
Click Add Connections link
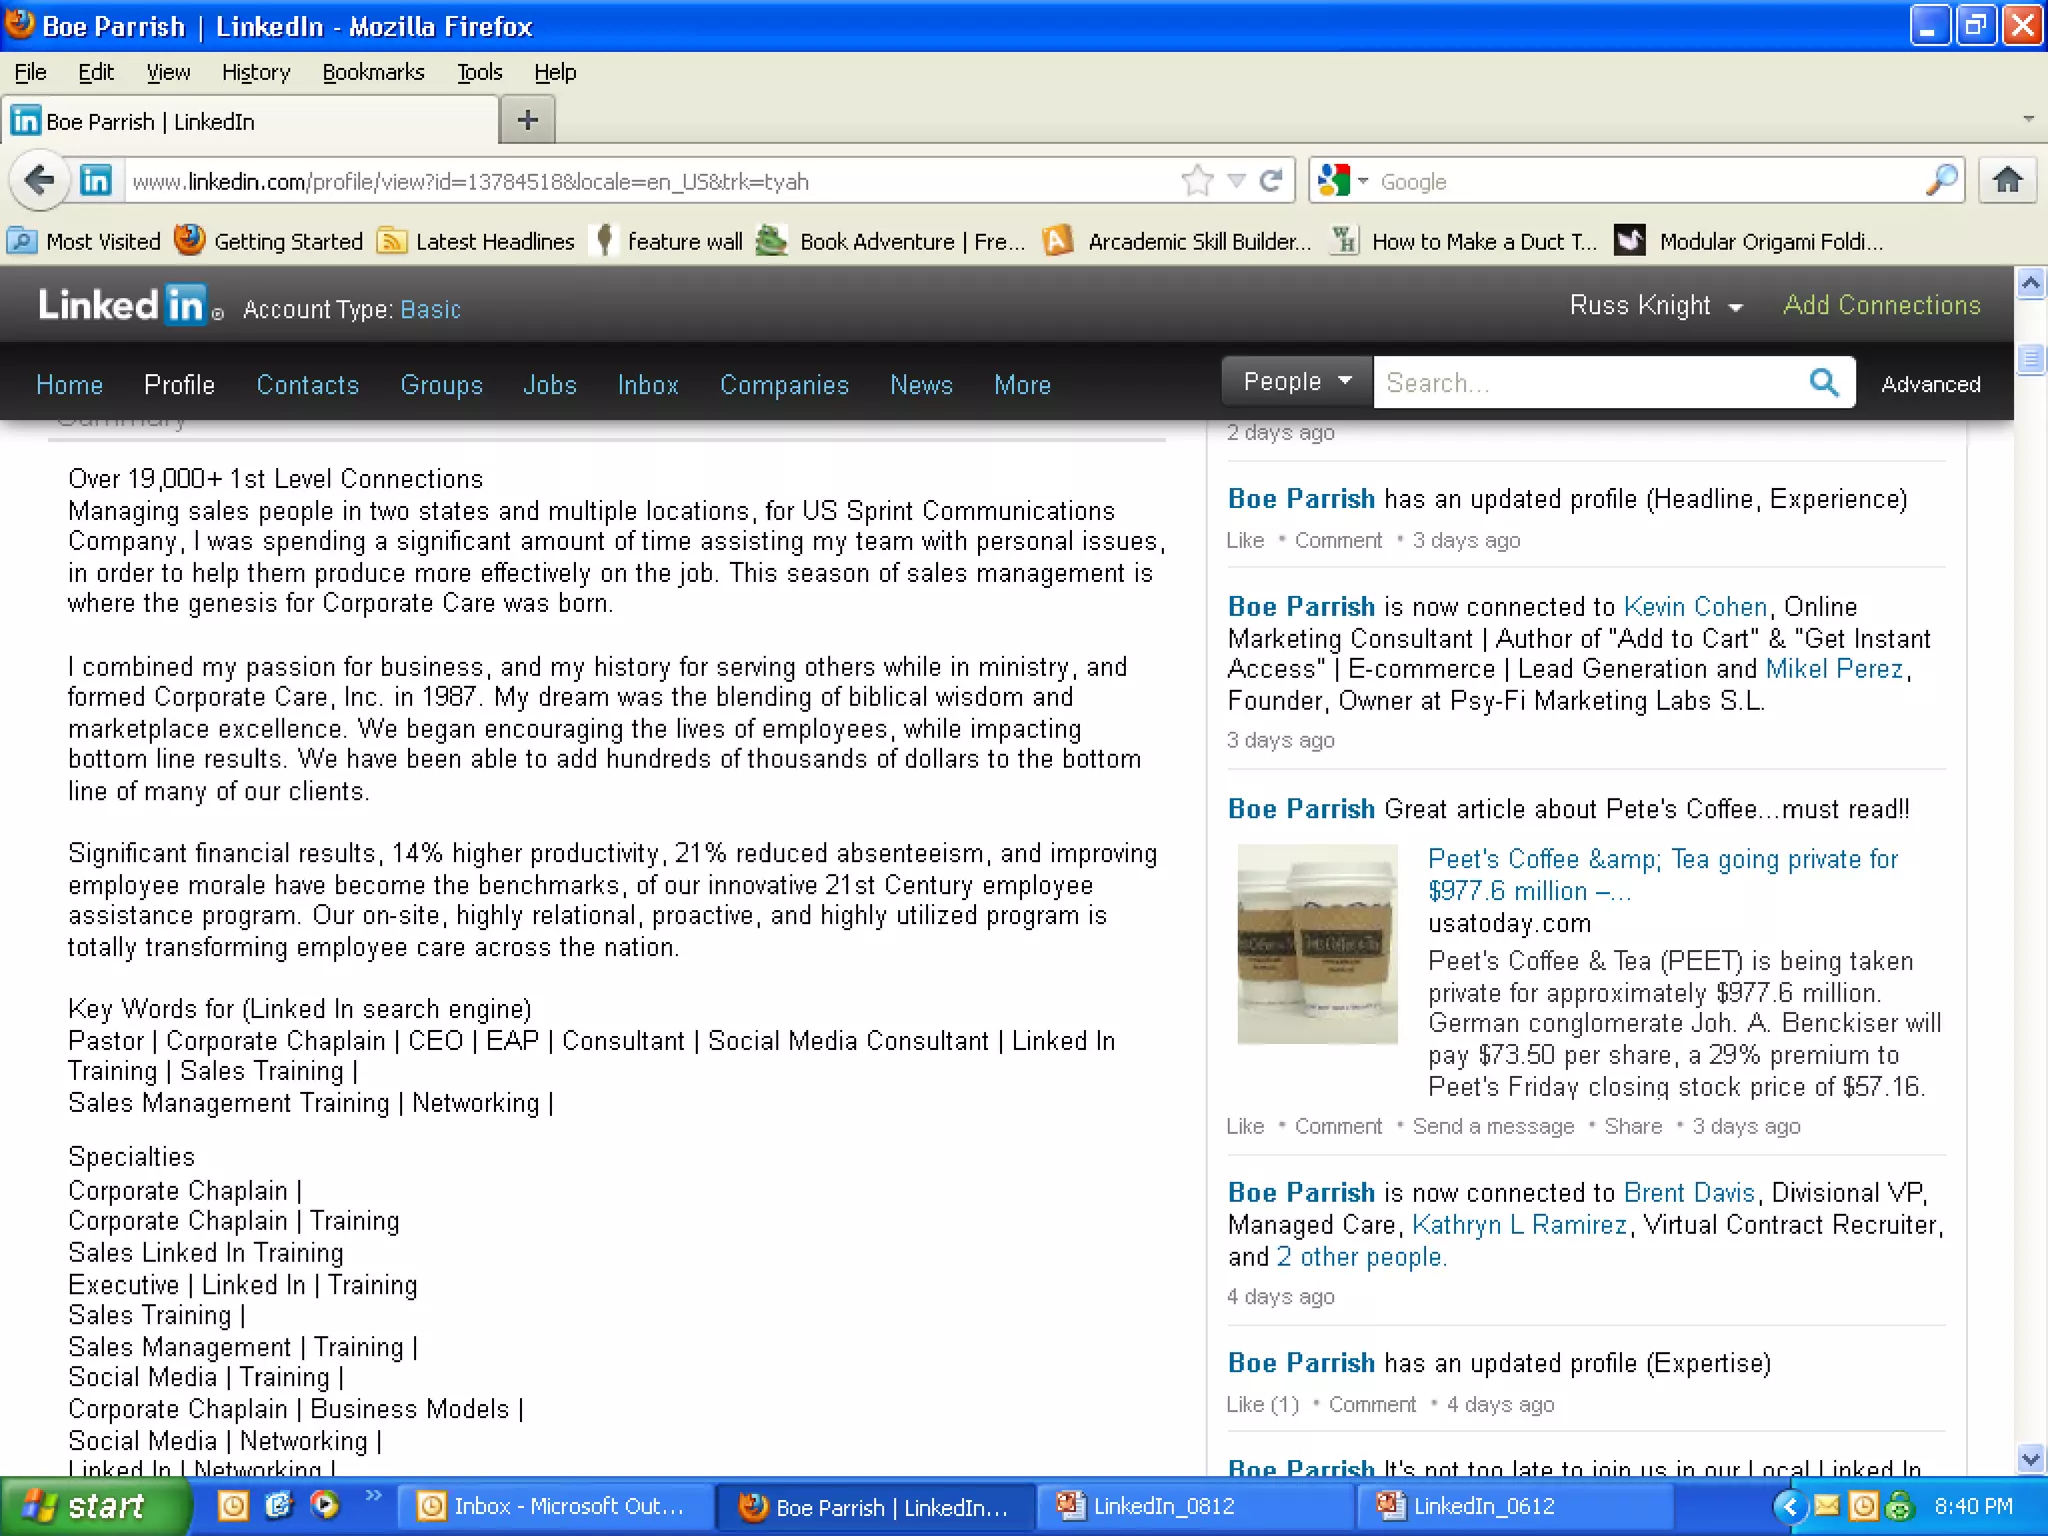coord(1881,305)
